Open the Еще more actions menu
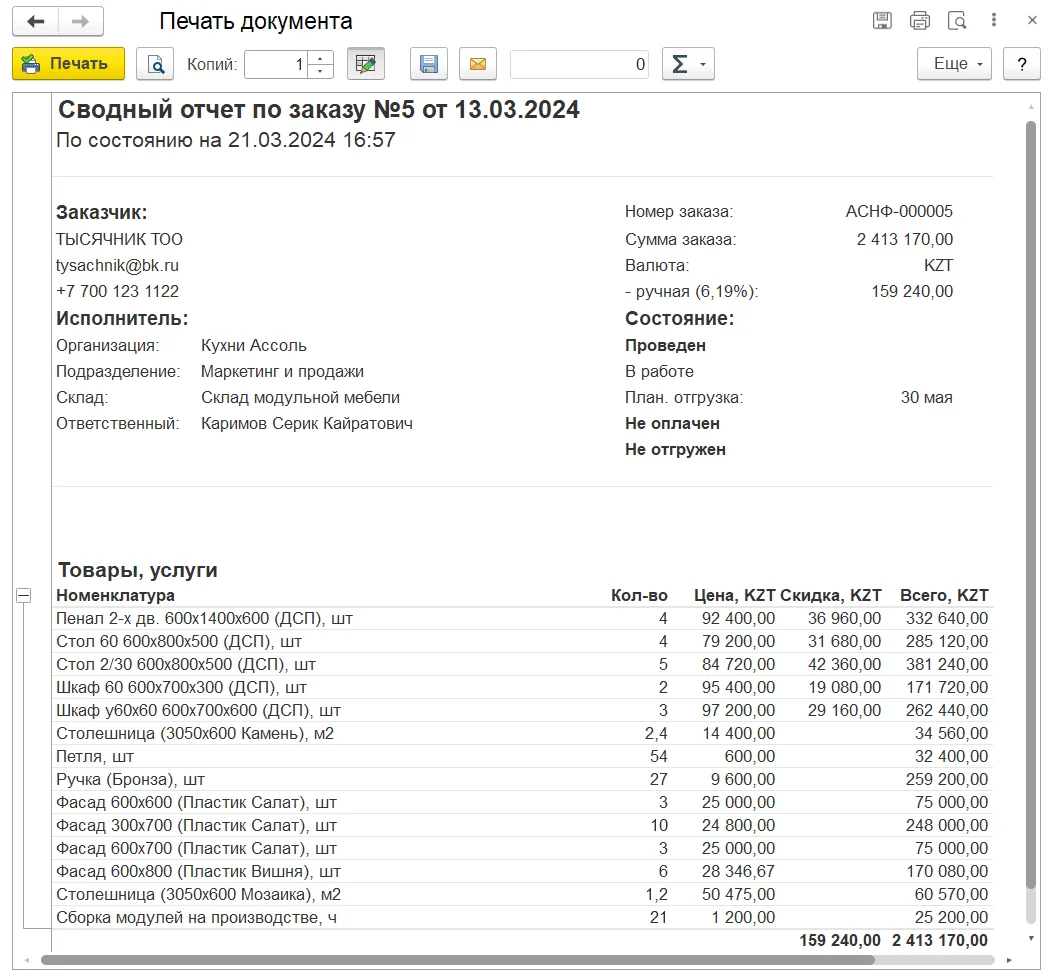The height and width of the screenshot is (978, 1052). point(954,64)
